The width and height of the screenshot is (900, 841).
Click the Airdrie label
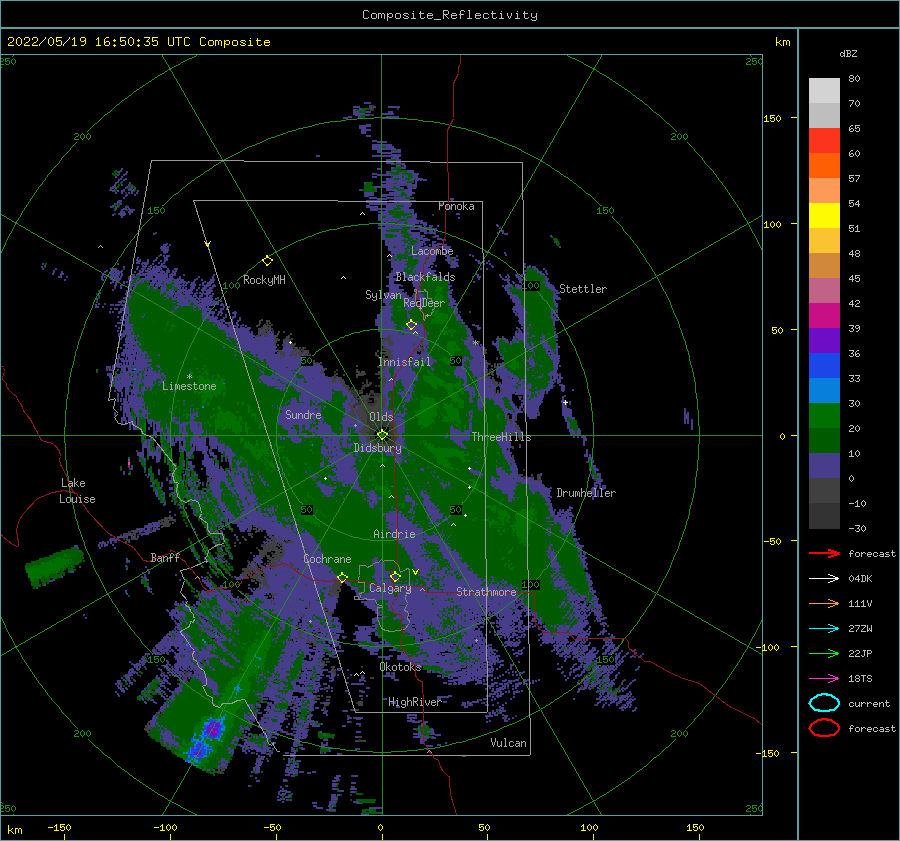click(394, 534)
